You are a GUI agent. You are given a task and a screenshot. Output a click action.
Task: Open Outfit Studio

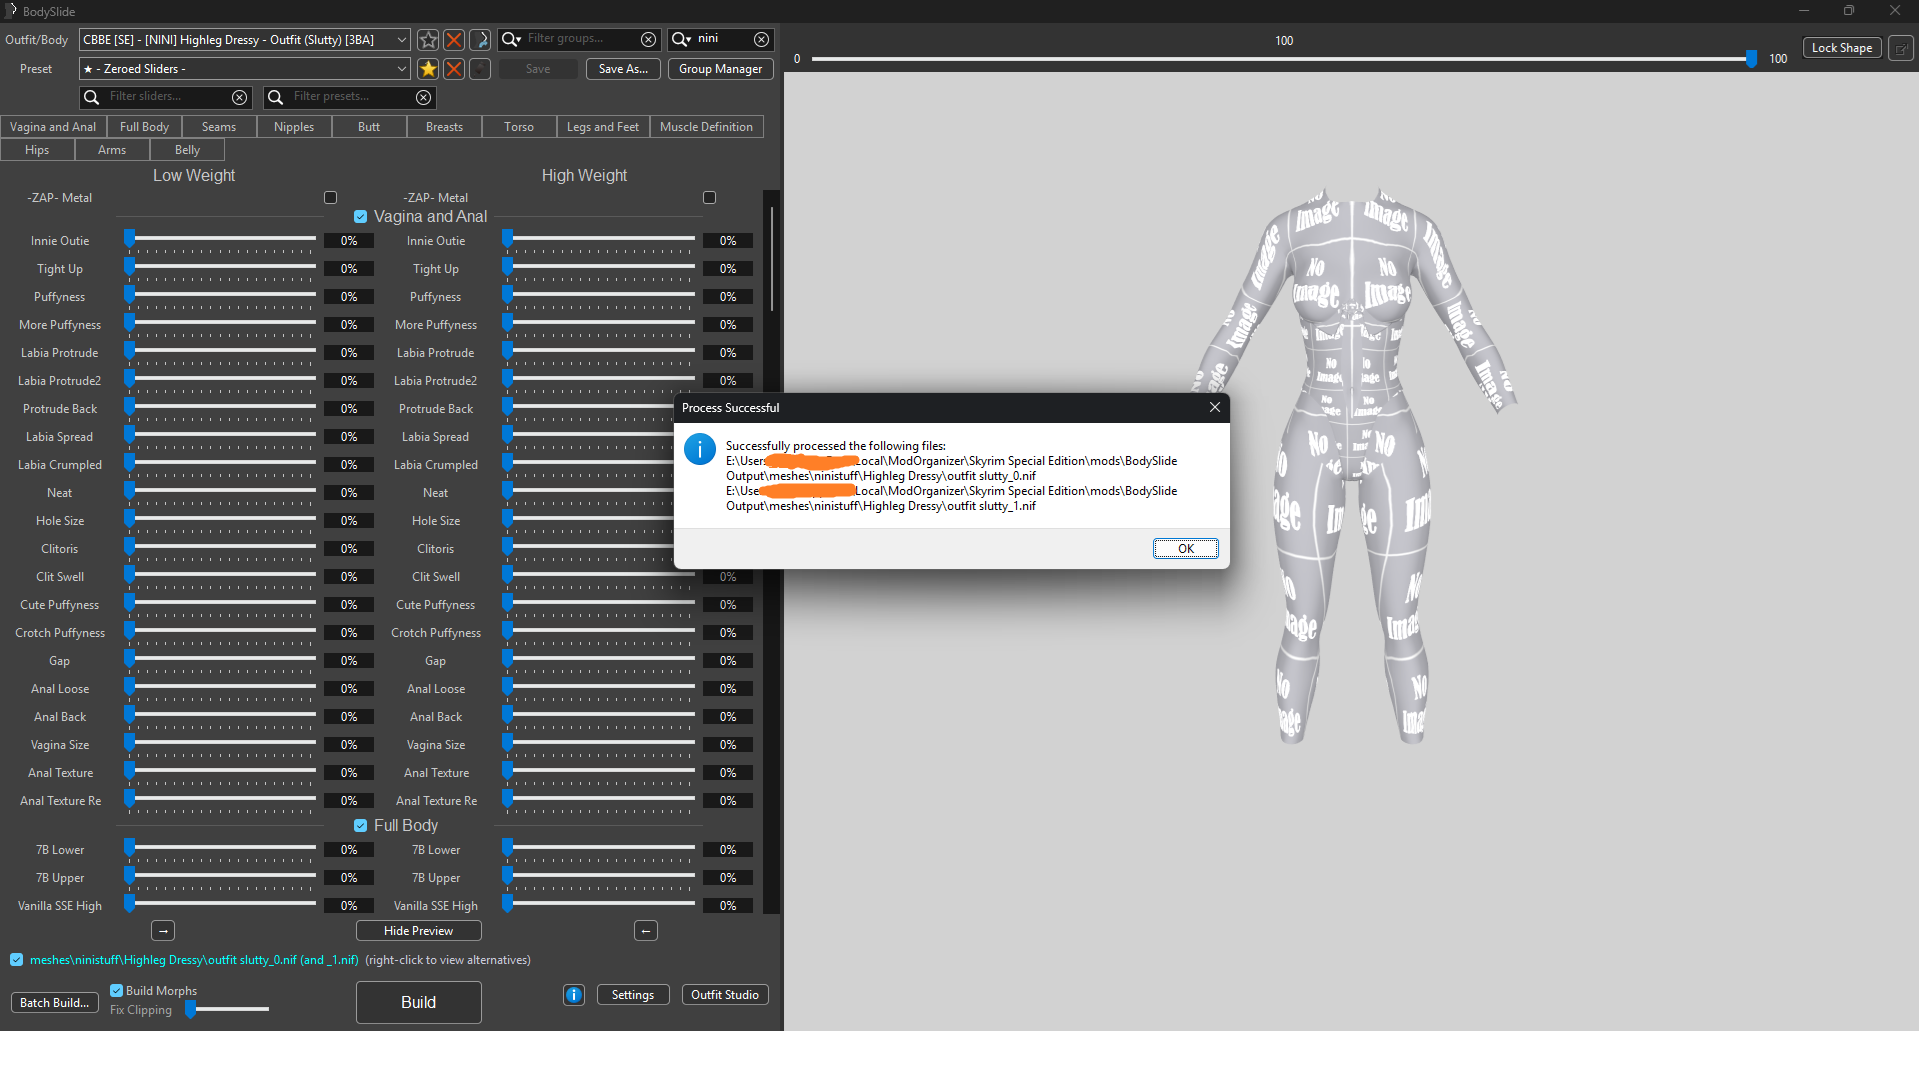[725, 995]
